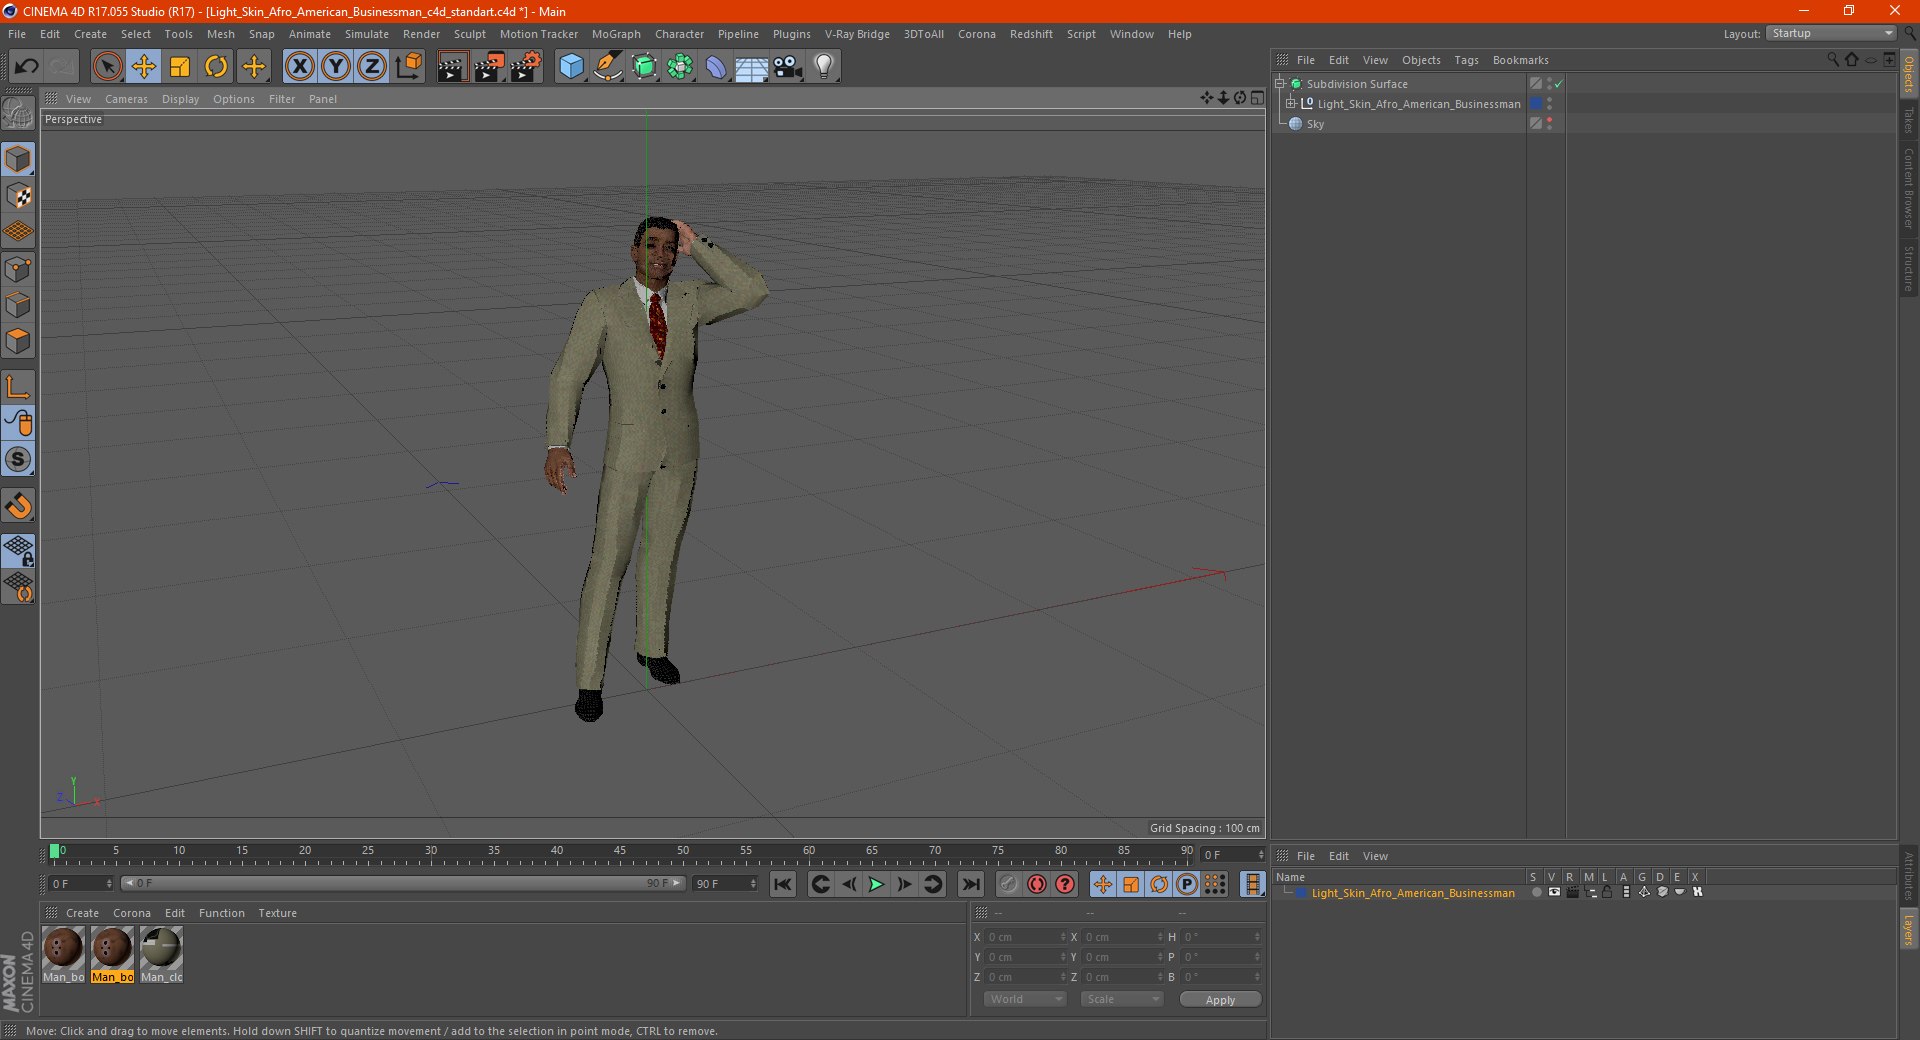Switch to Content Browser side tab
Screen dimensions: 1920x1040
coord(1909,188)
